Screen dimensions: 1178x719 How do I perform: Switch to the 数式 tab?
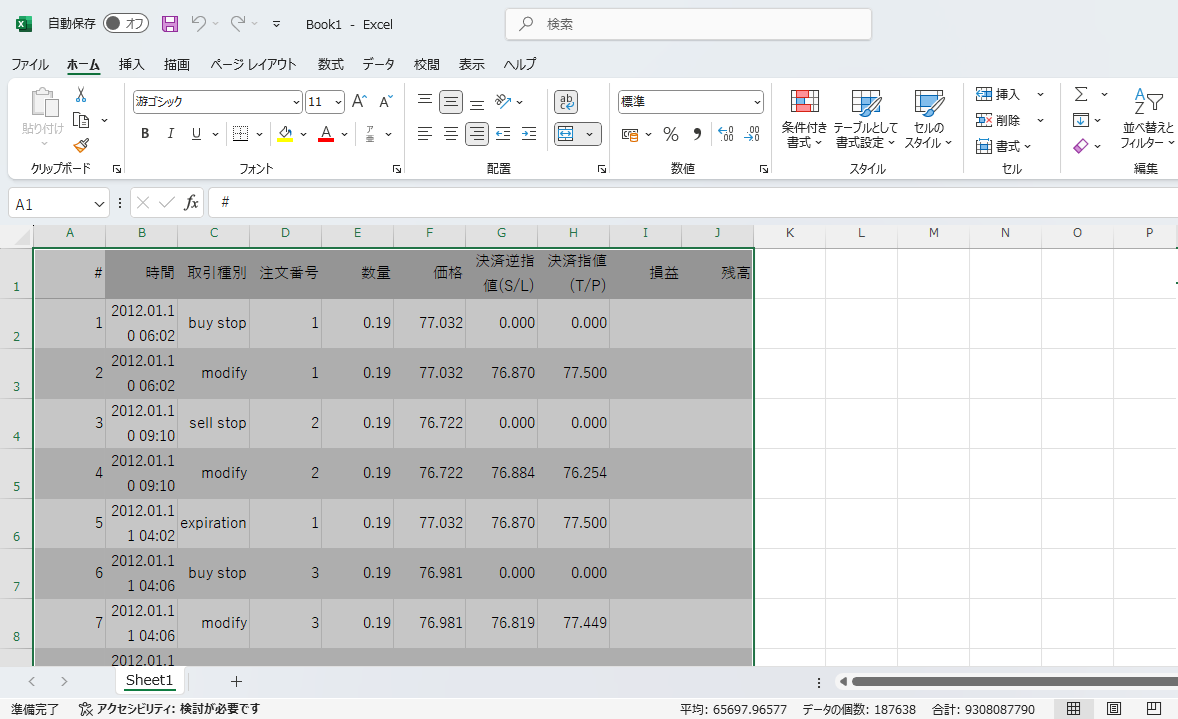tap(331, 65)
